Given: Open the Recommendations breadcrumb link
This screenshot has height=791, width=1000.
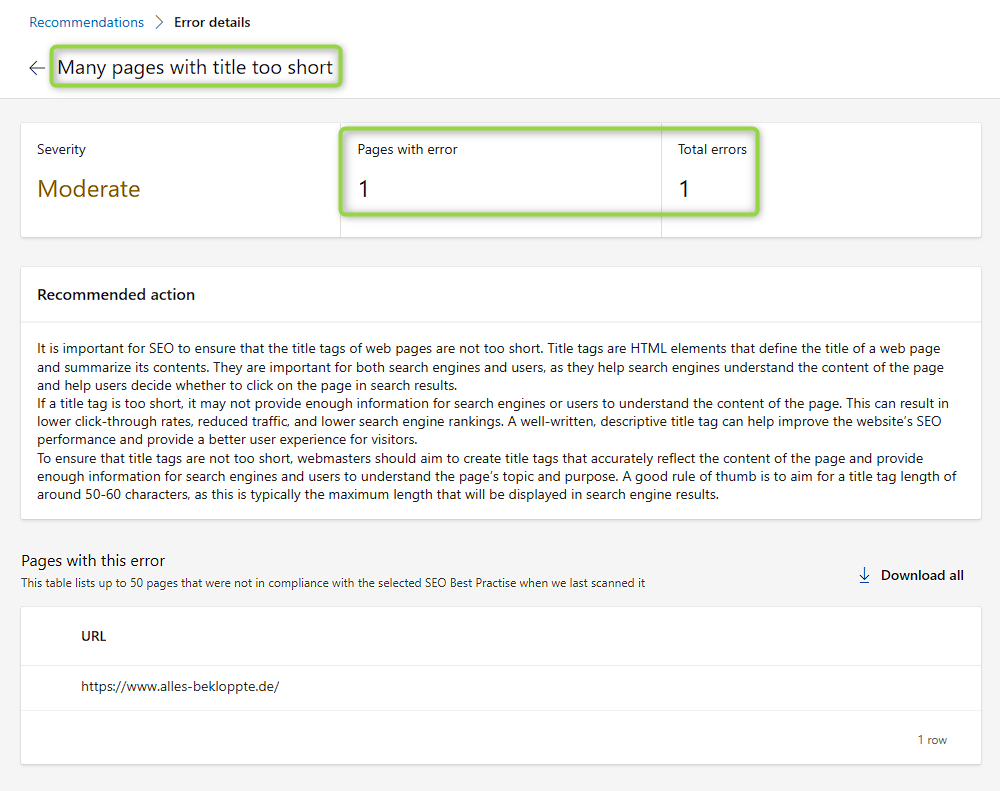Looking at the screenshot, I should pos(87,22).
